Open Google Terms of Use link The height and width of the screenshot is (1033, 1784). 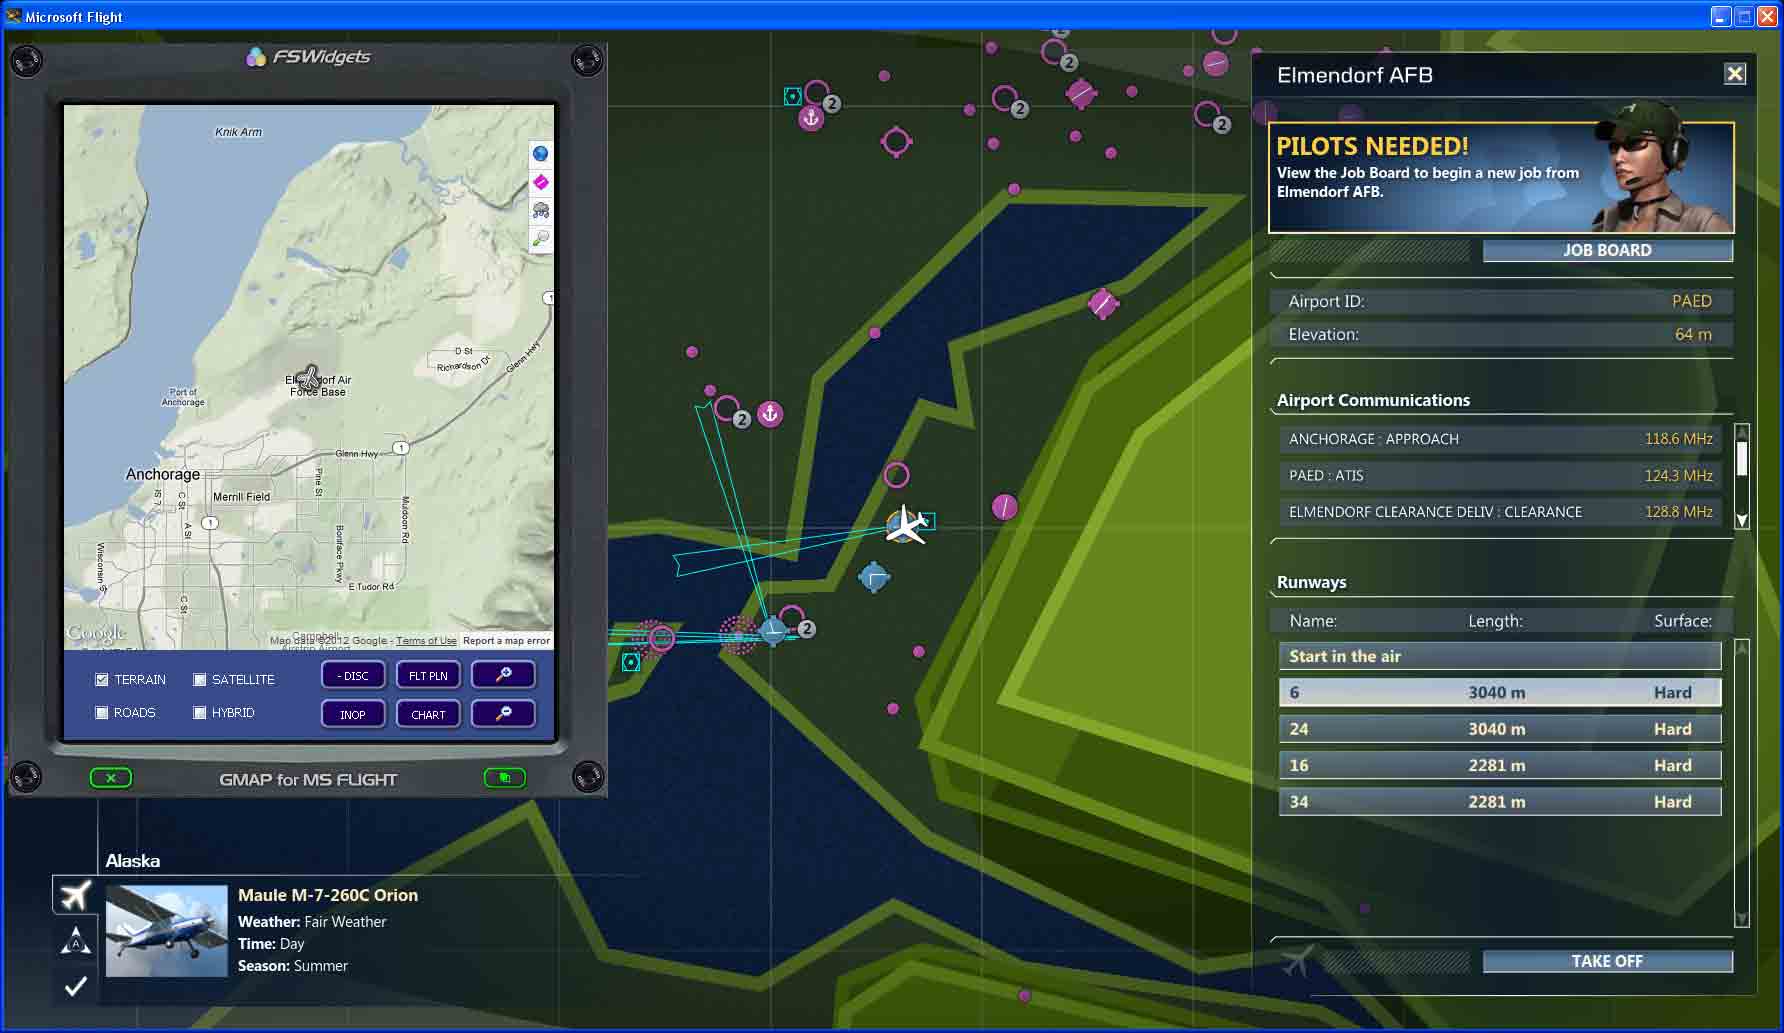point(426,641)
